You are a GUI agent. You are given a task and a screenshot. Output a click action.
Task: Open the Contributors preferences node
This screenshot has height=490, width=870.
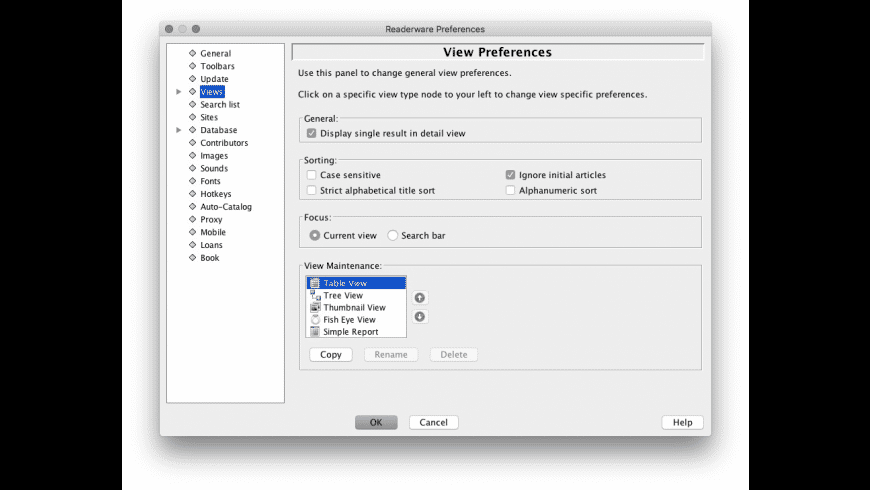(x=224, y=143)
